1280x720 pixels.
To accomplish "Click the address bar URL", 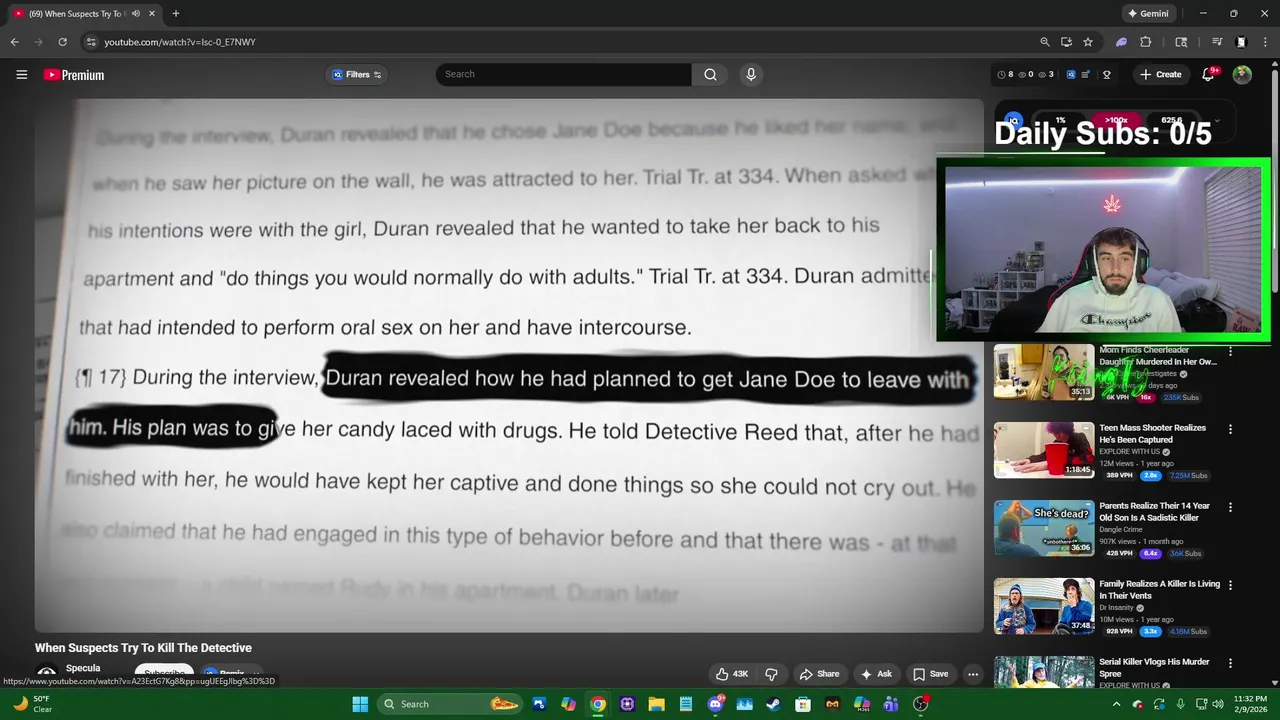I will click(180, 42).
